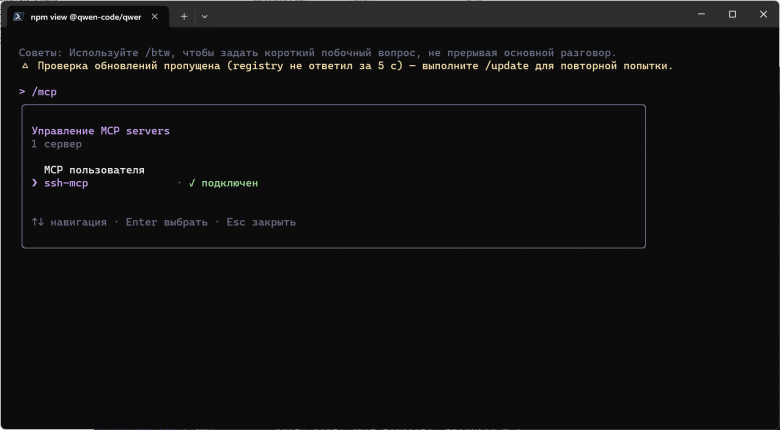The height and width of the screenshot is (430, 780).
Task: Click the selection chevron beside ssh-mcp
Action: [x=34, y=183]
